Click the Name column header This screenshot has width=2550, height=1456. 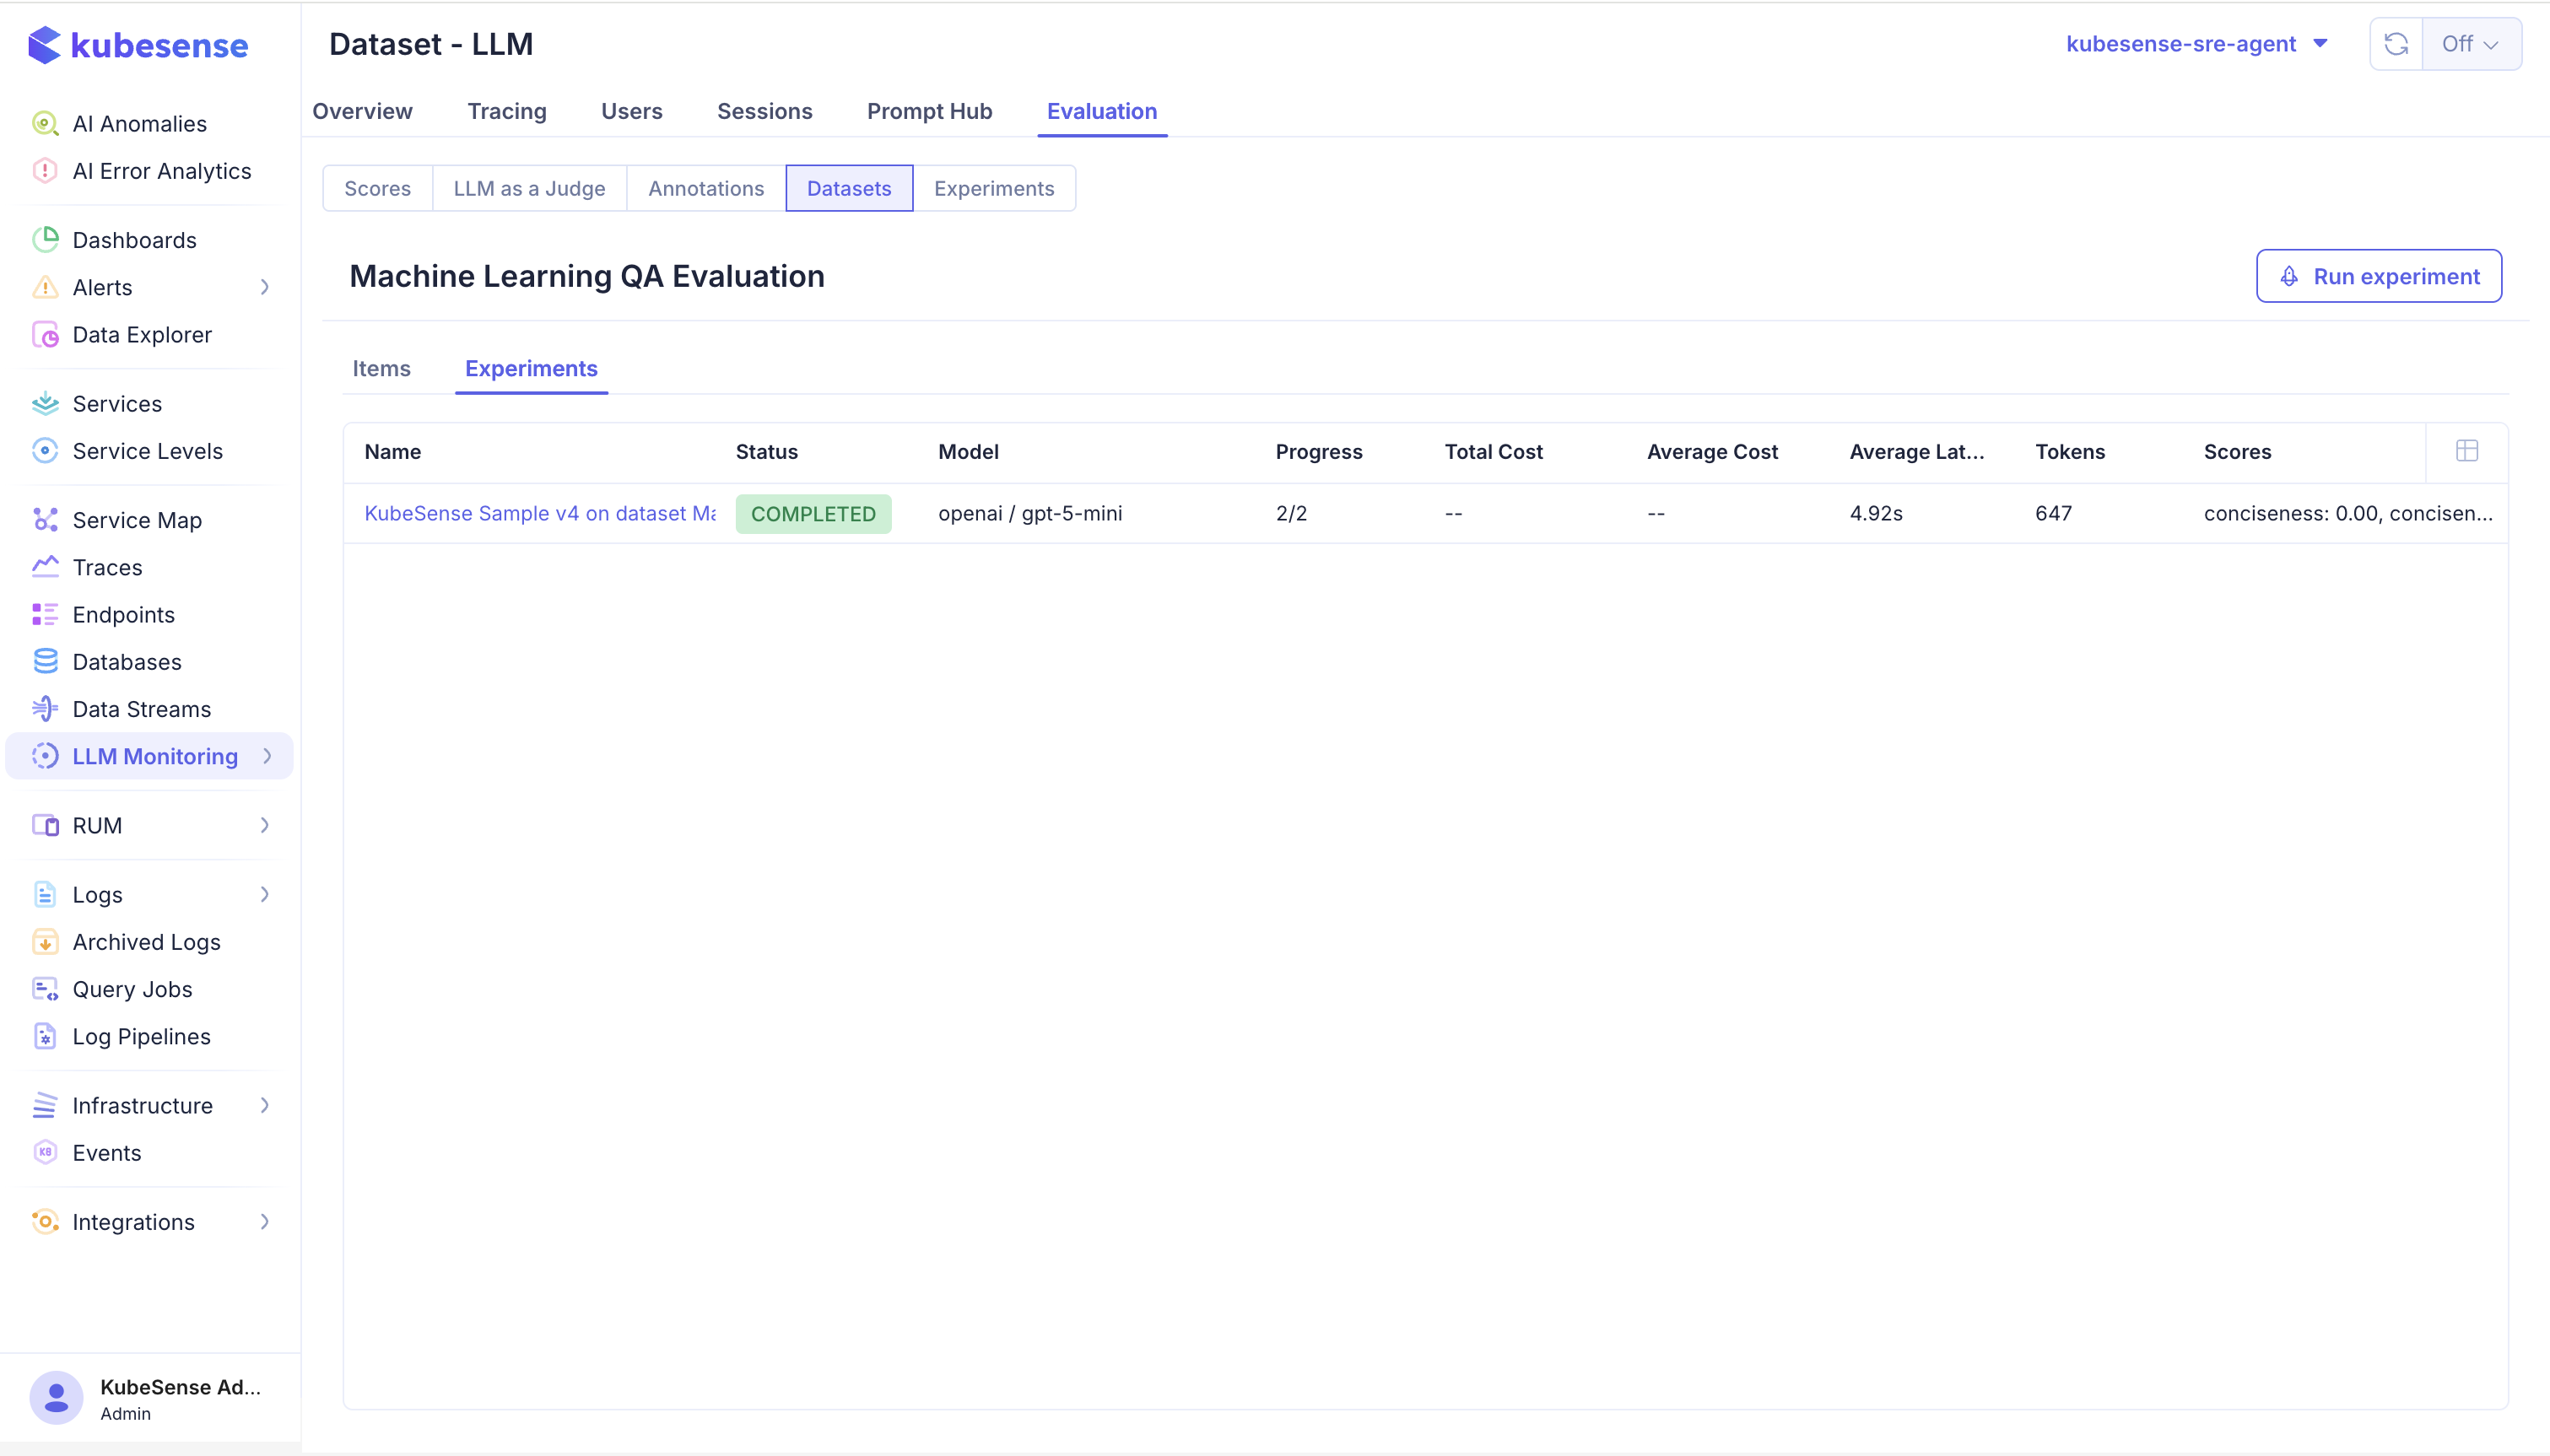pyautogui.click(x=393, y=452)
